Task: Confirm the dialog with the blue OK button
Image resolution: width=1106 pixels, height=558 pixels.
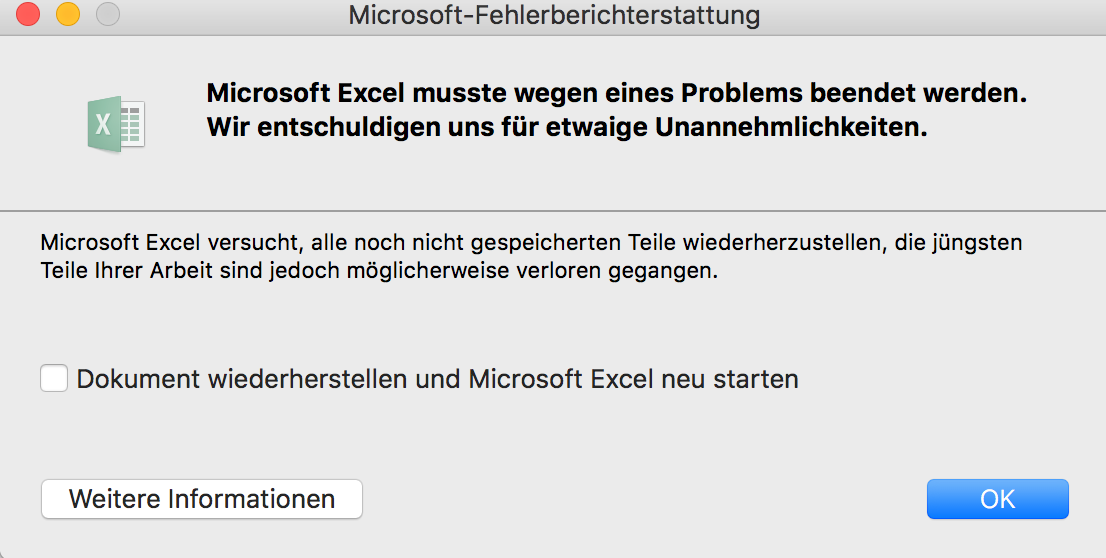Action: point(997,499)
